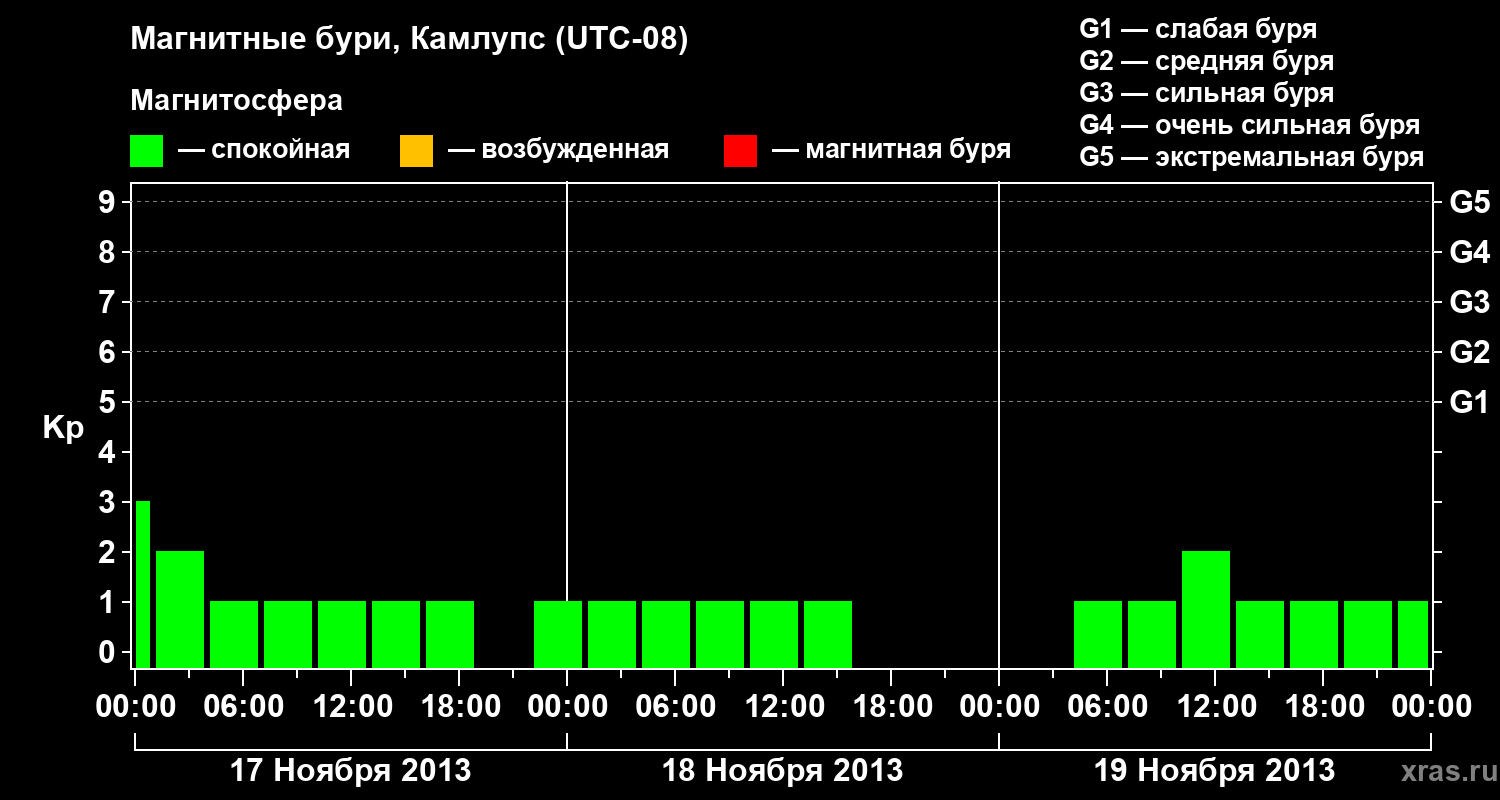
Task: Click the narrow Kp 3 bar on 17 November
Action: [143, 584]
